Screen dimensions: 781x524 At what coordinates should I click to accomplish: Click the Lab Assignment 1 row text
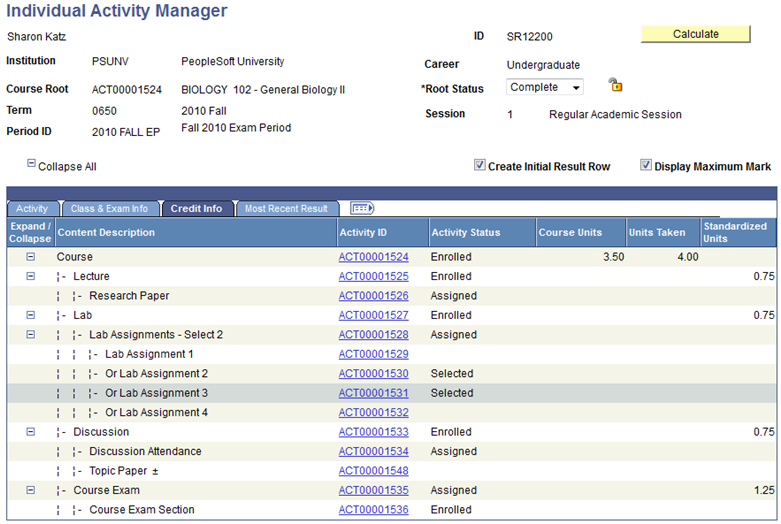coord(149,354)
